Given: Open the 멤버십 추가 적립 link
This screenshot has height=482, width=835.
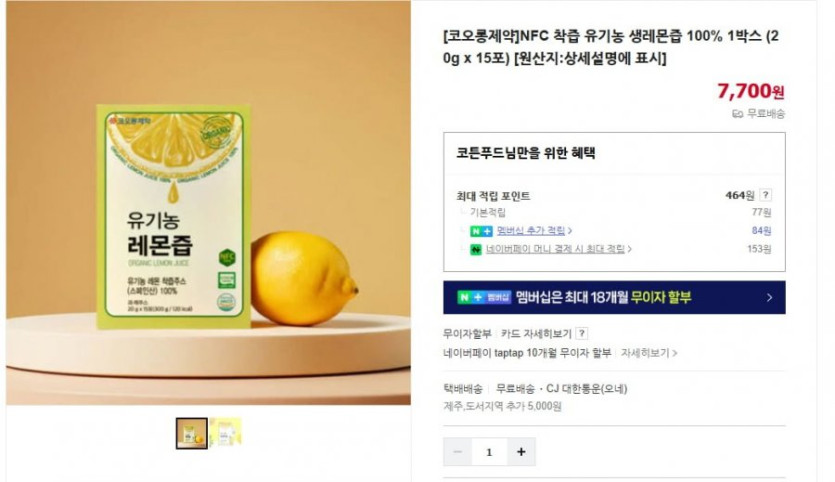Looking at the screenshot, I should point(530,231).
